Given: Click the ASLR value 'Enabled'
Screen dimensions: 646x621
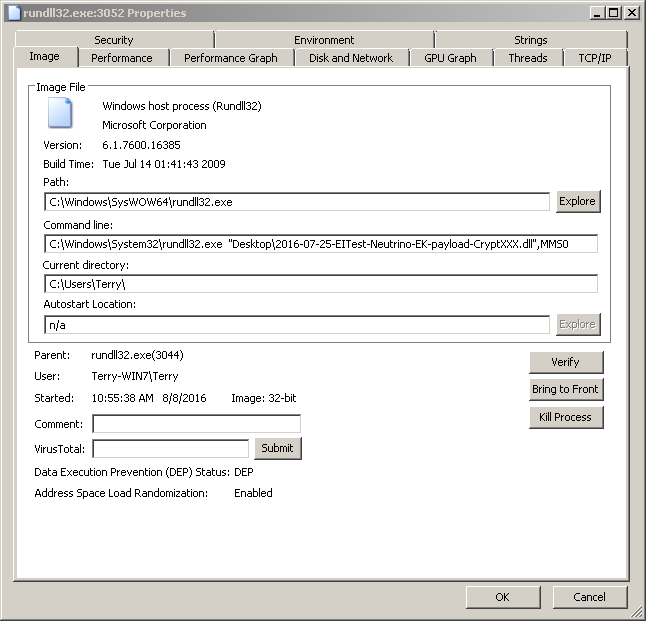Looking at the screenshot, I should (253, 493).
